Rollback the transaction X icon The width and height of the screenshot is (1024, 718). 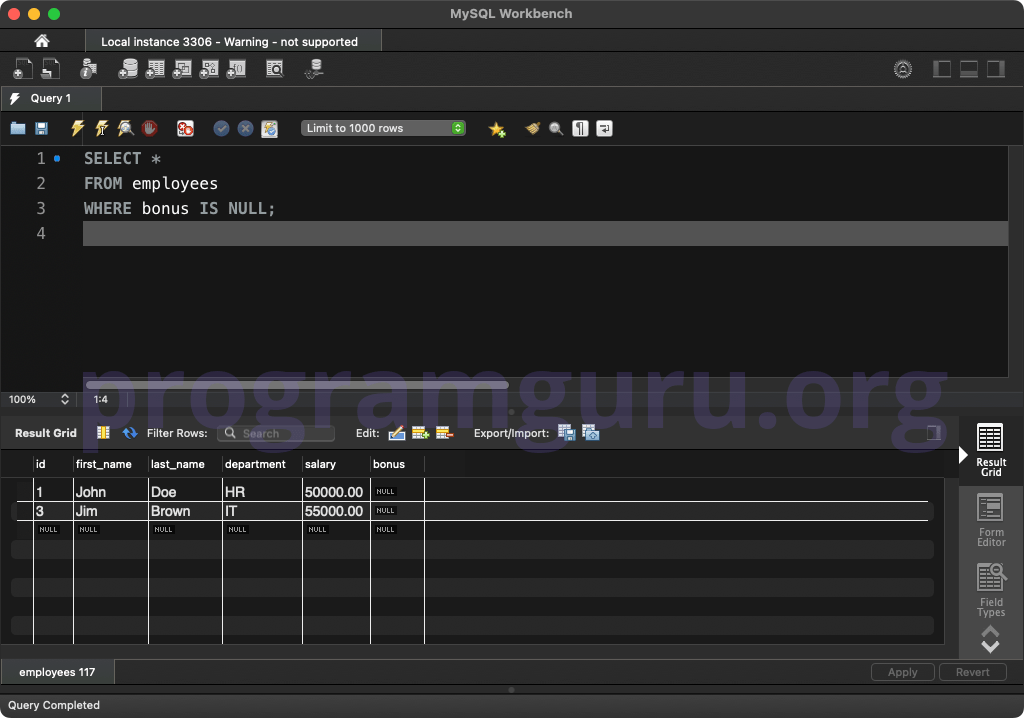[246, 128]
